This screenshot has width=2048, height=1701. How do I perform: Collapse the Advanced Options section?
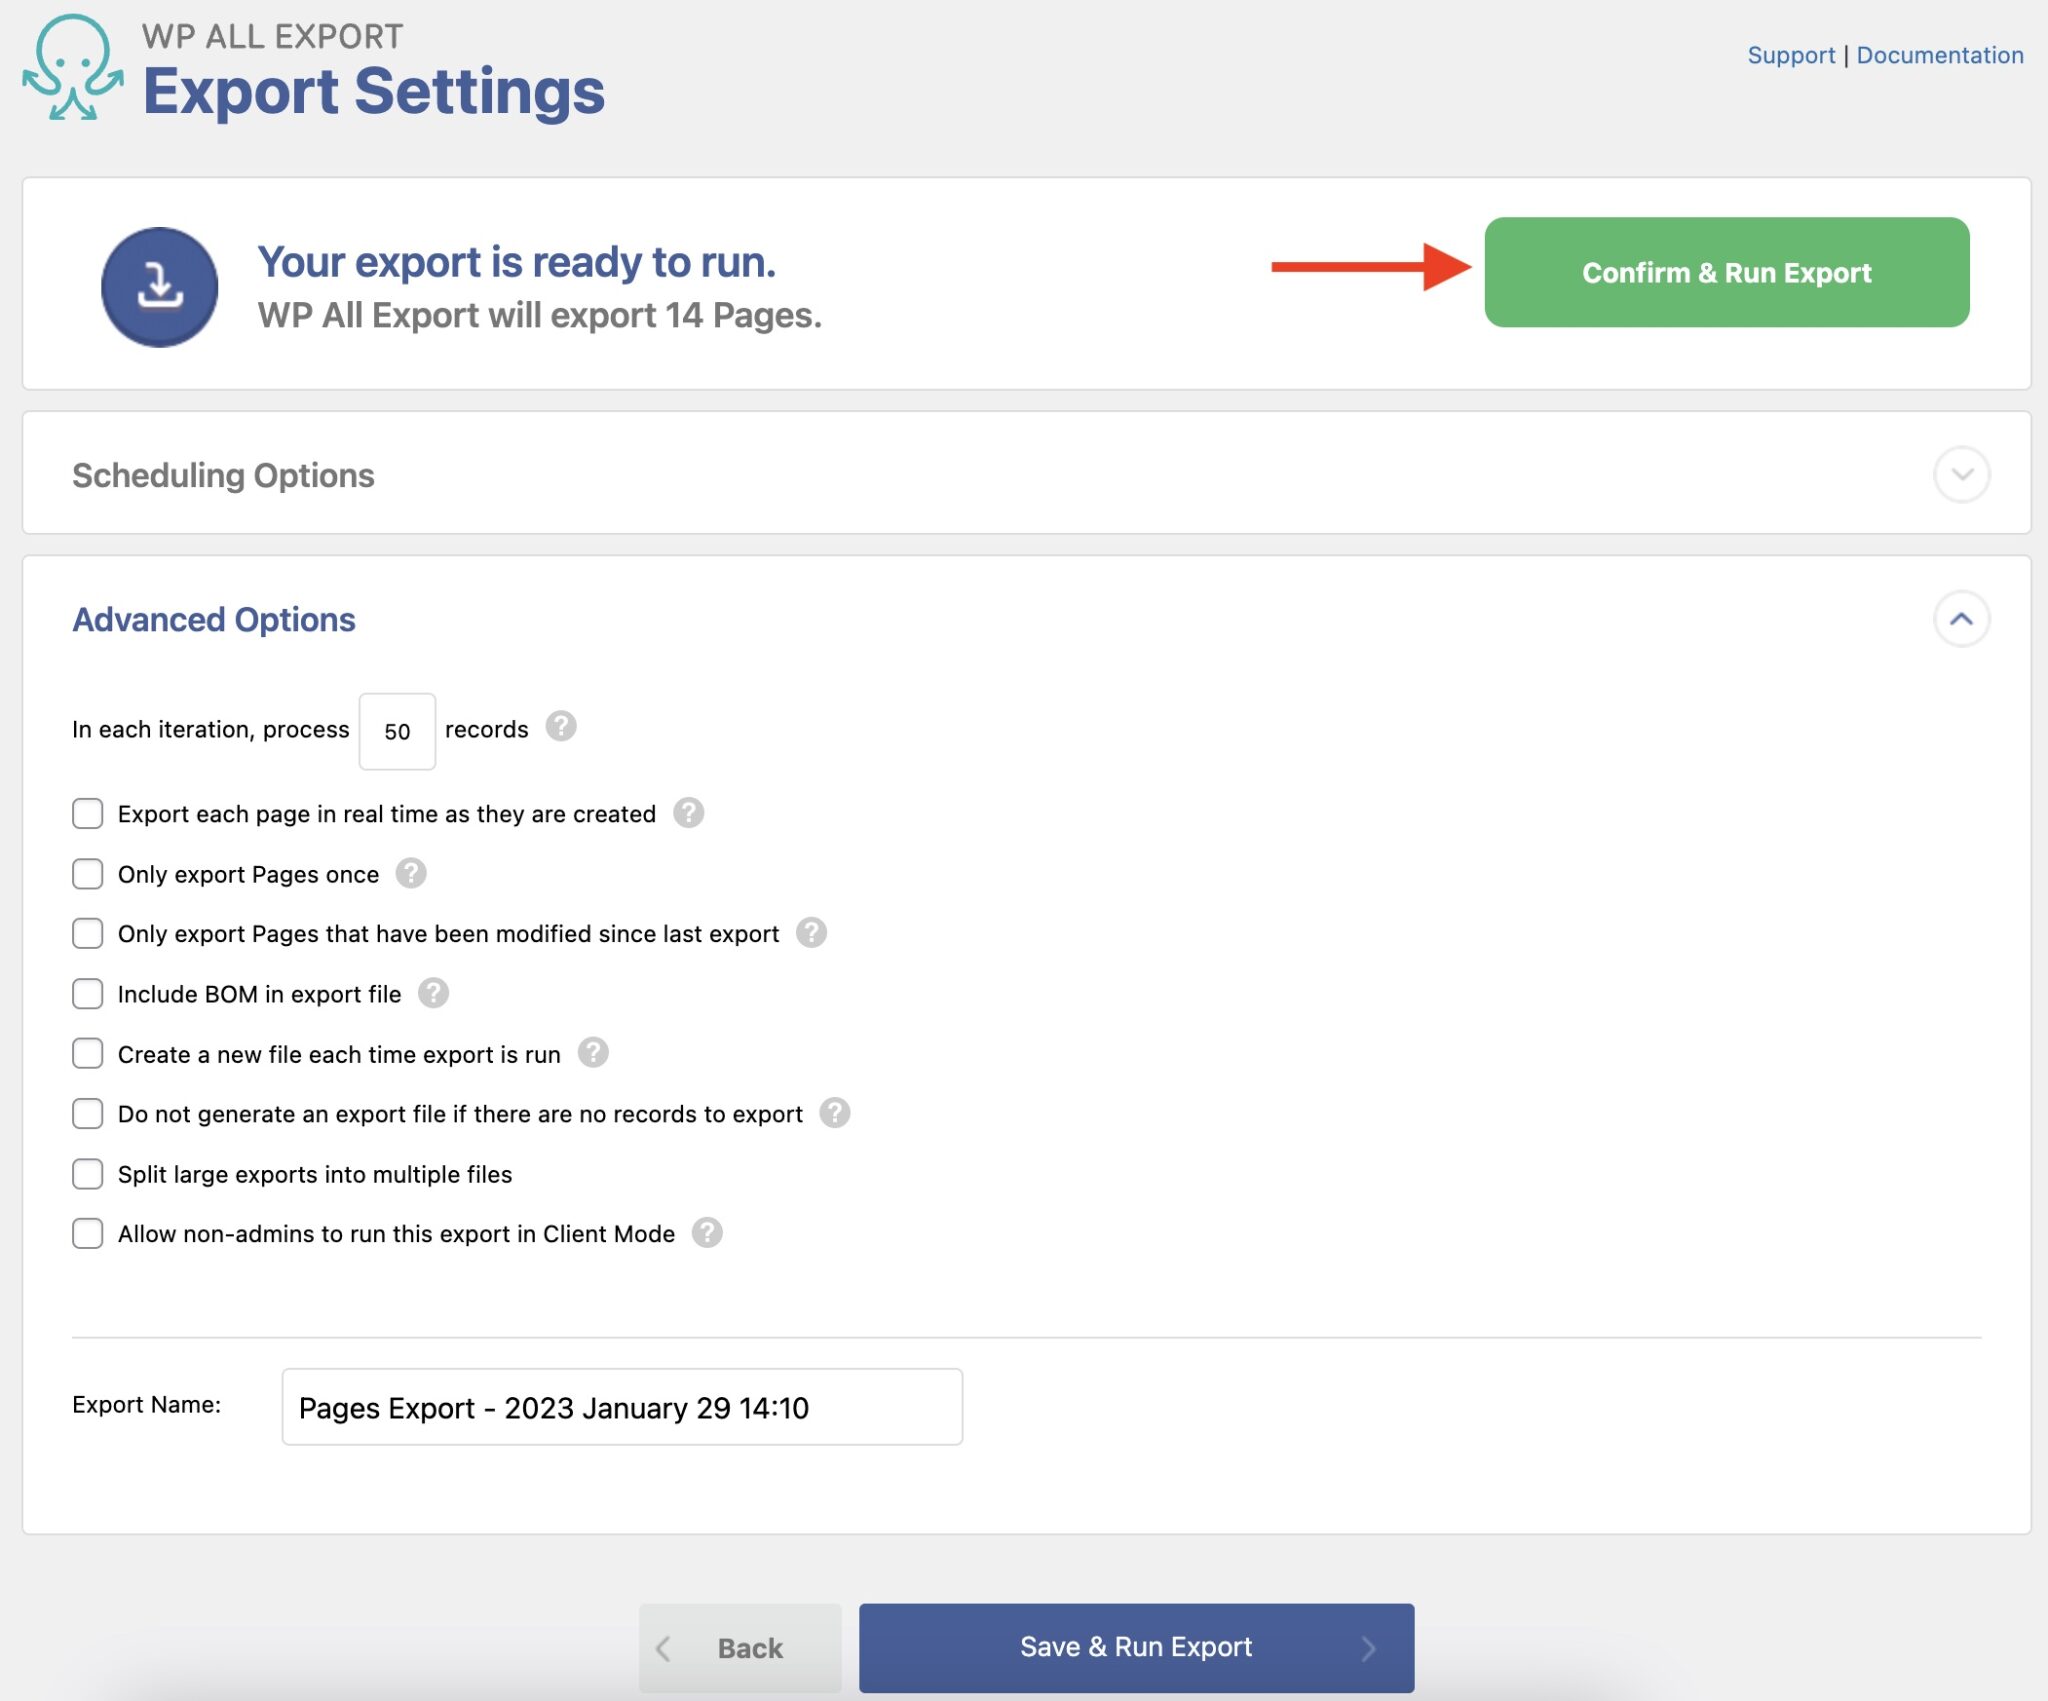1962,618
